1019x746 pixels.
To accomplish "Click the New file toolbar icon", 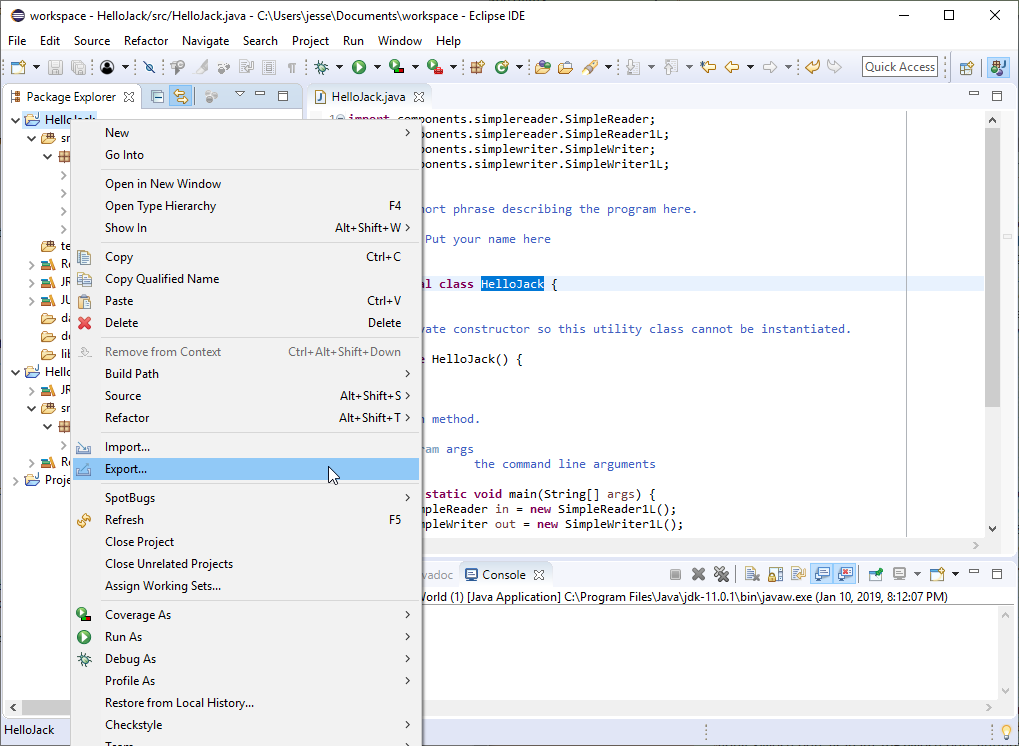I will click(x=18, y=67).
